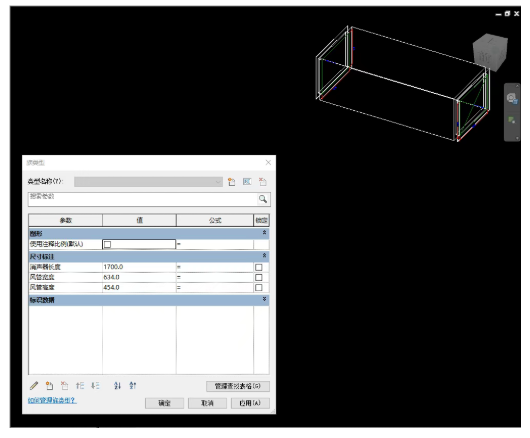Collapse the 尺寸标注 parameter group
This screenshot has height=438, width=530.
click(264, 256)
